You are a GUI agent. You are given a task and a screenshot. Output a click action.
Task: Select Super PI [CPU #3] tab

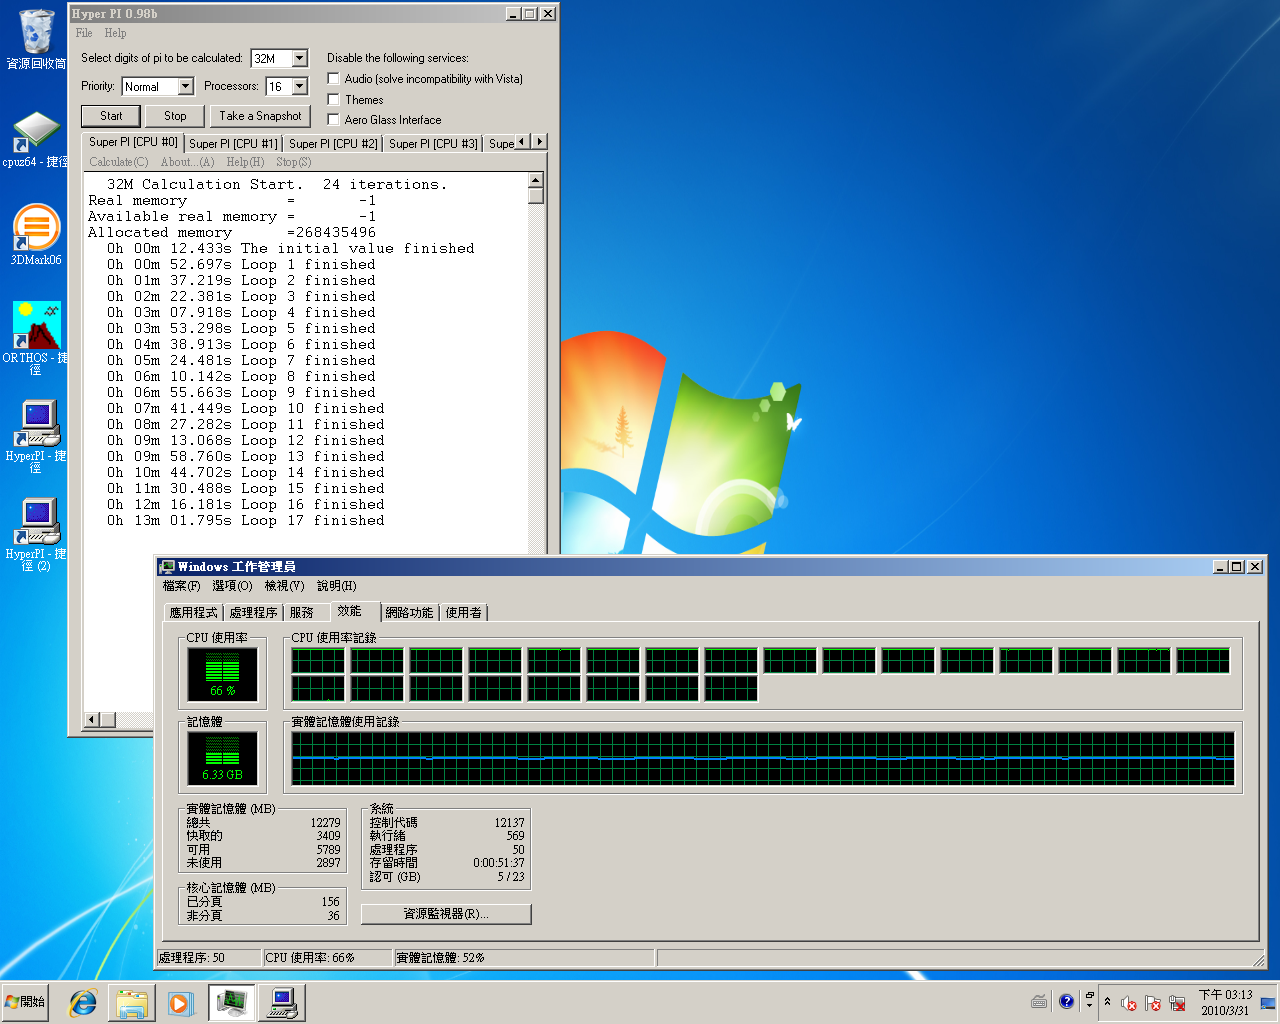(x=433, y=144)
